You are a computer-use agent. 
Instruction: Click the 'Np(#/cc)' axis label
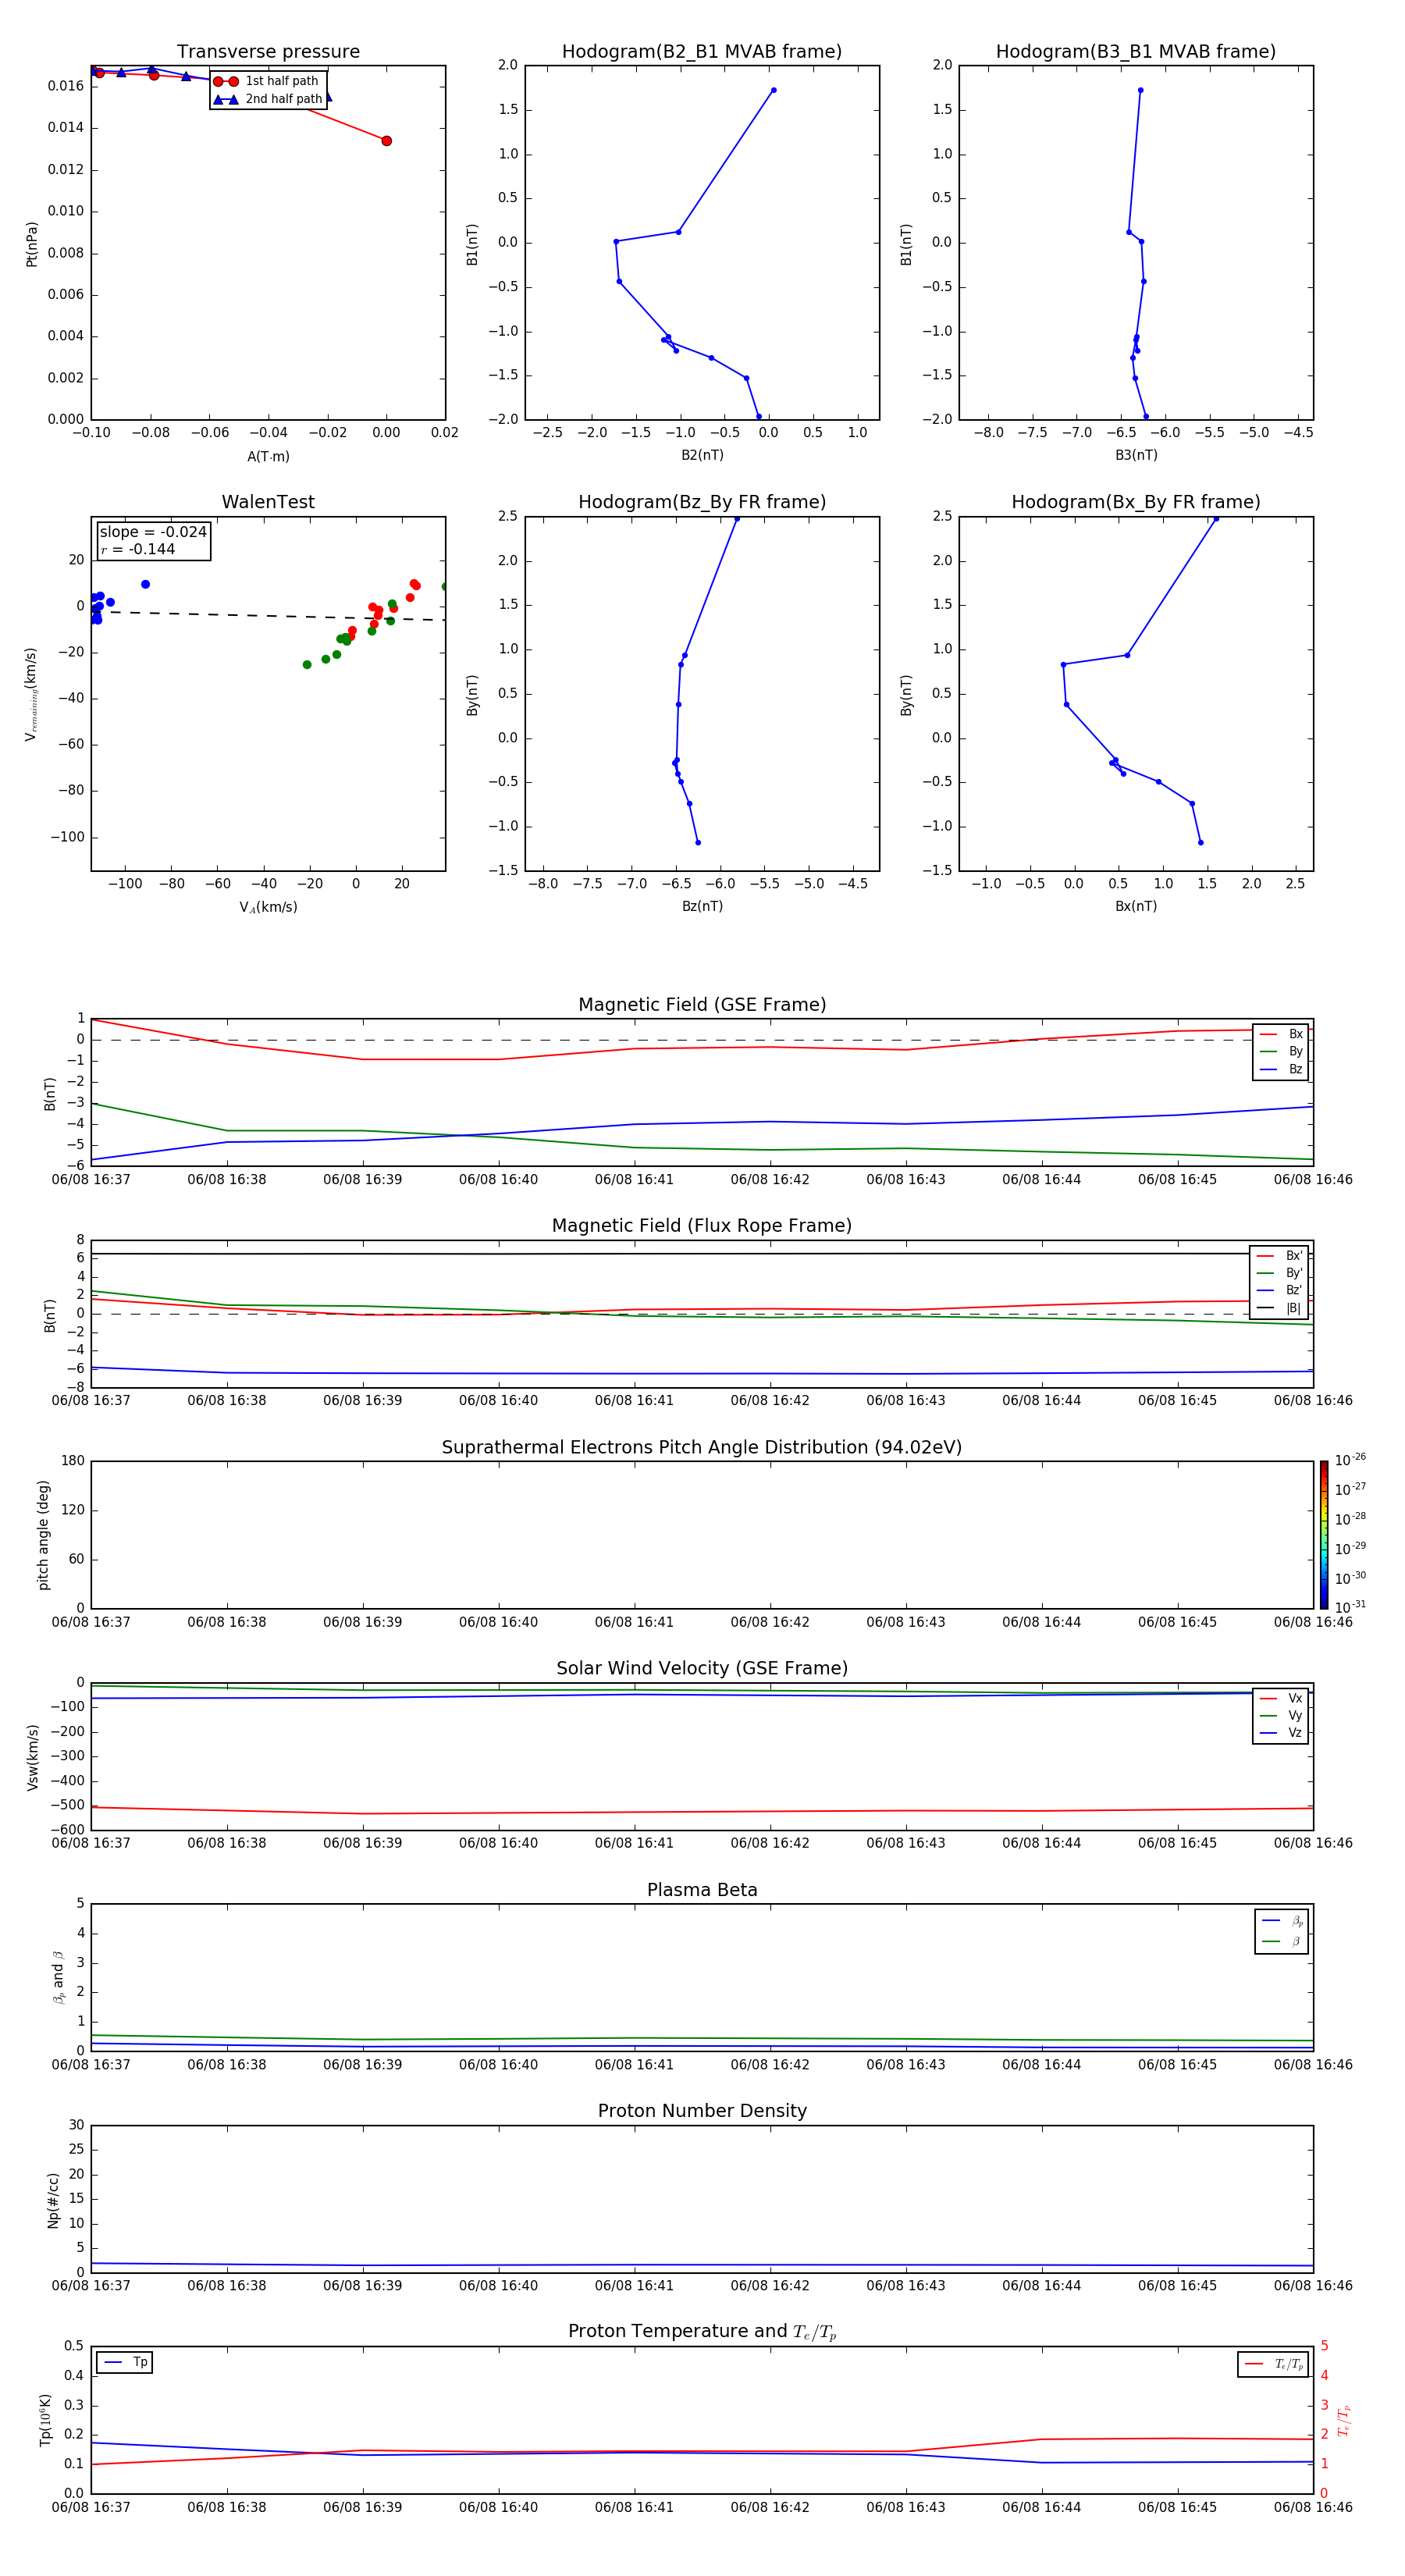53,2200
